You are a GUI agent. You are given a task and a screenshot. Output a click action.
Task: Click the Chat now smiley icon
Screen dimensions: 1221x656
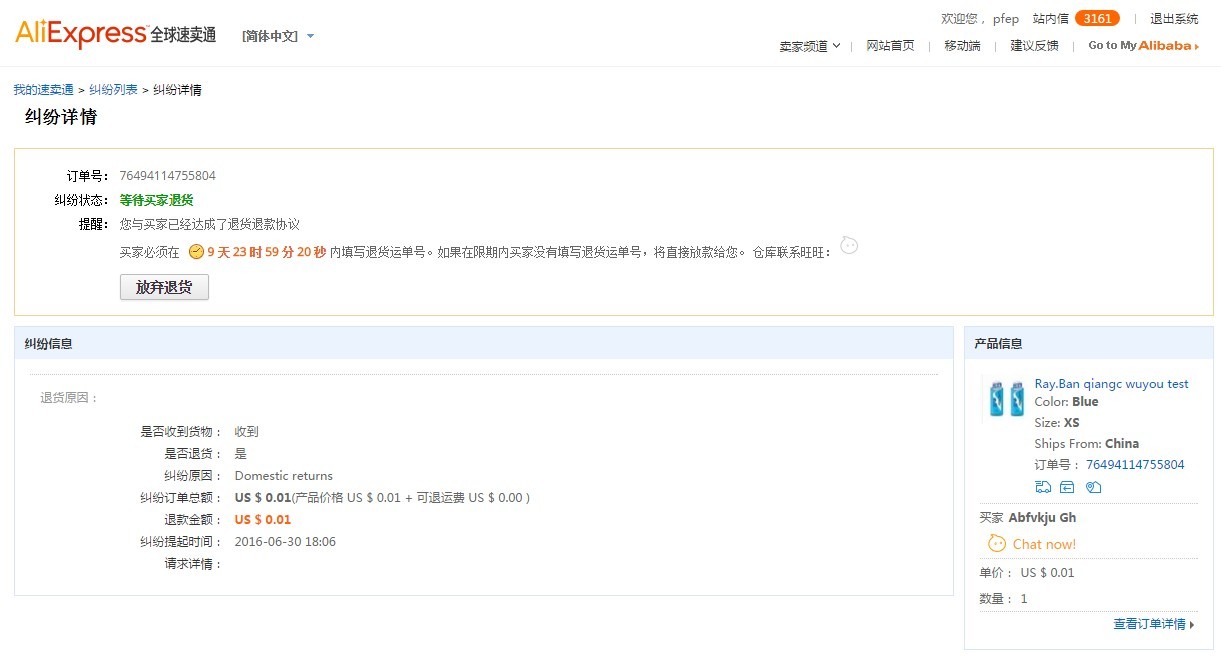[997, 543]
